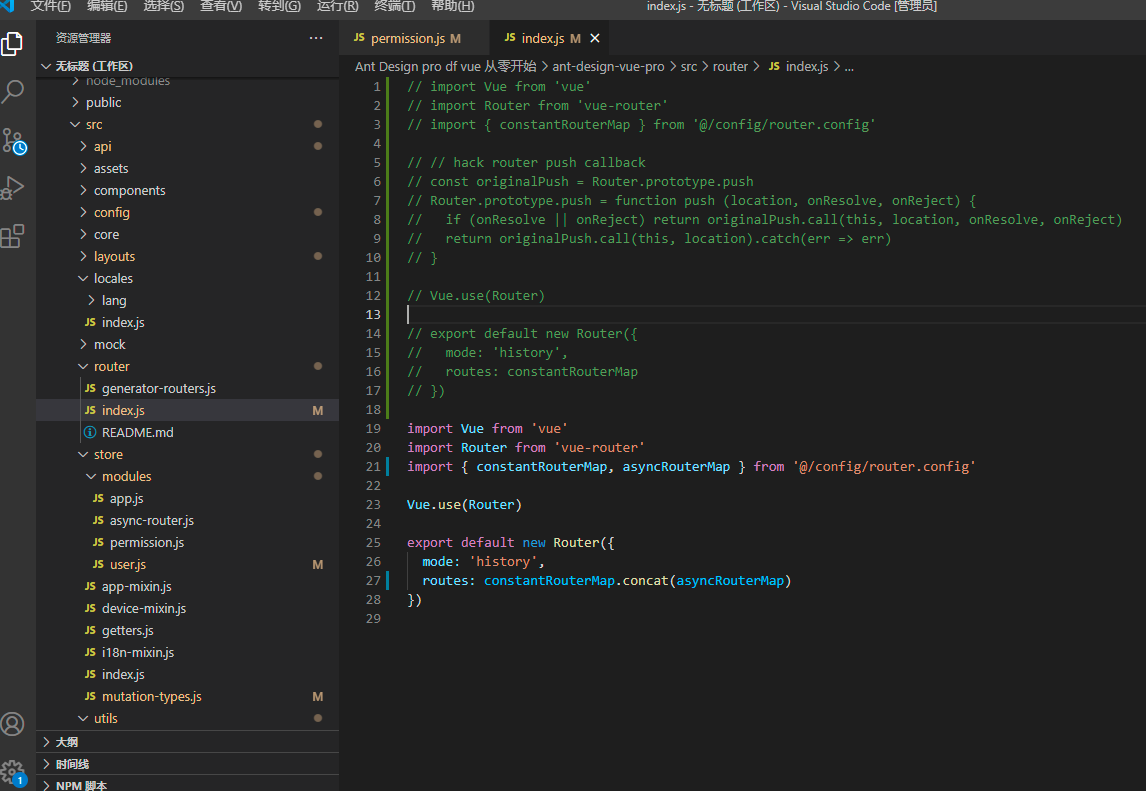Expand the 时间线 timeline section
The width and height of the screenshot is (1146, 791).
72,764
